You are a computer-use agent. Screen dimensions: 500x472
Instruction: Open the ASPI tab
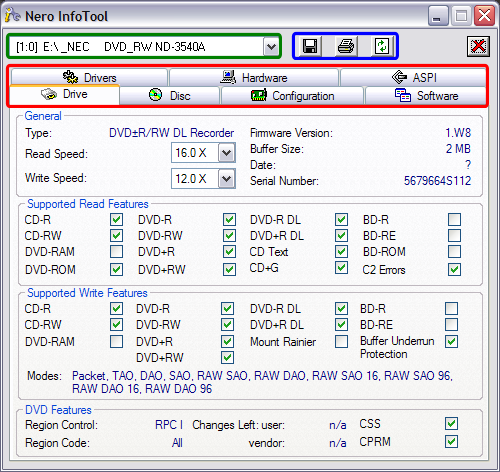coord(413,77)
